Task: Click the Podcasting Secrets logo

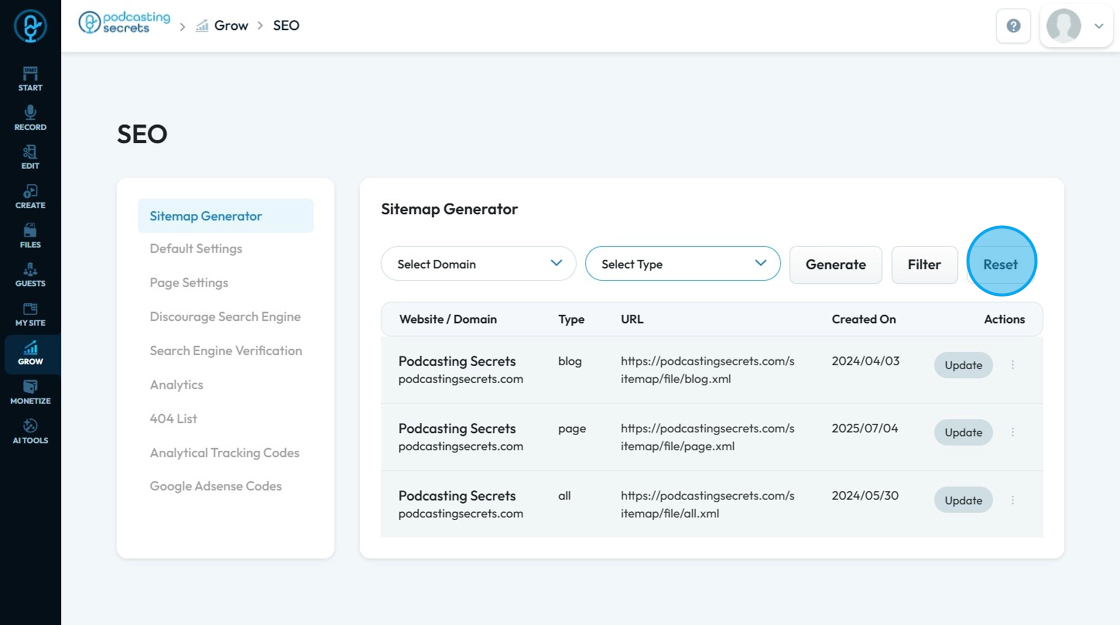Action: (125, 23)
